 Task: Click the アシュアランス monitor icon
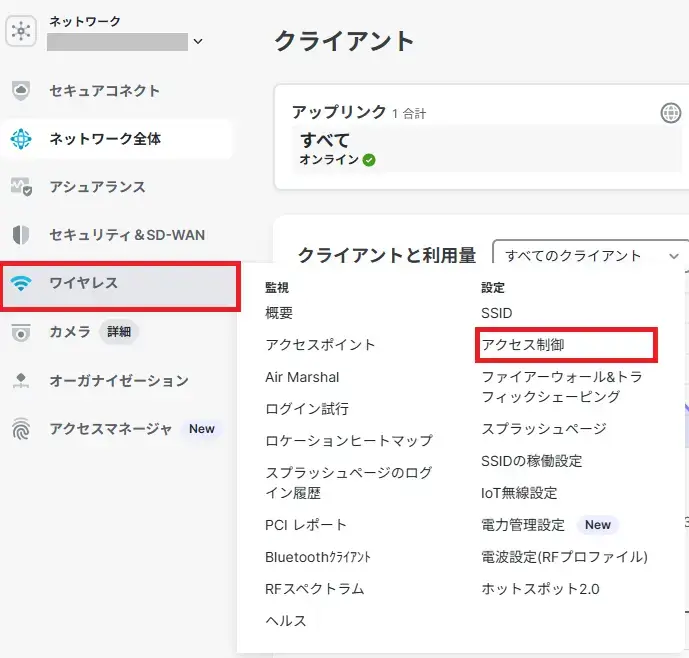pos(20,187)
